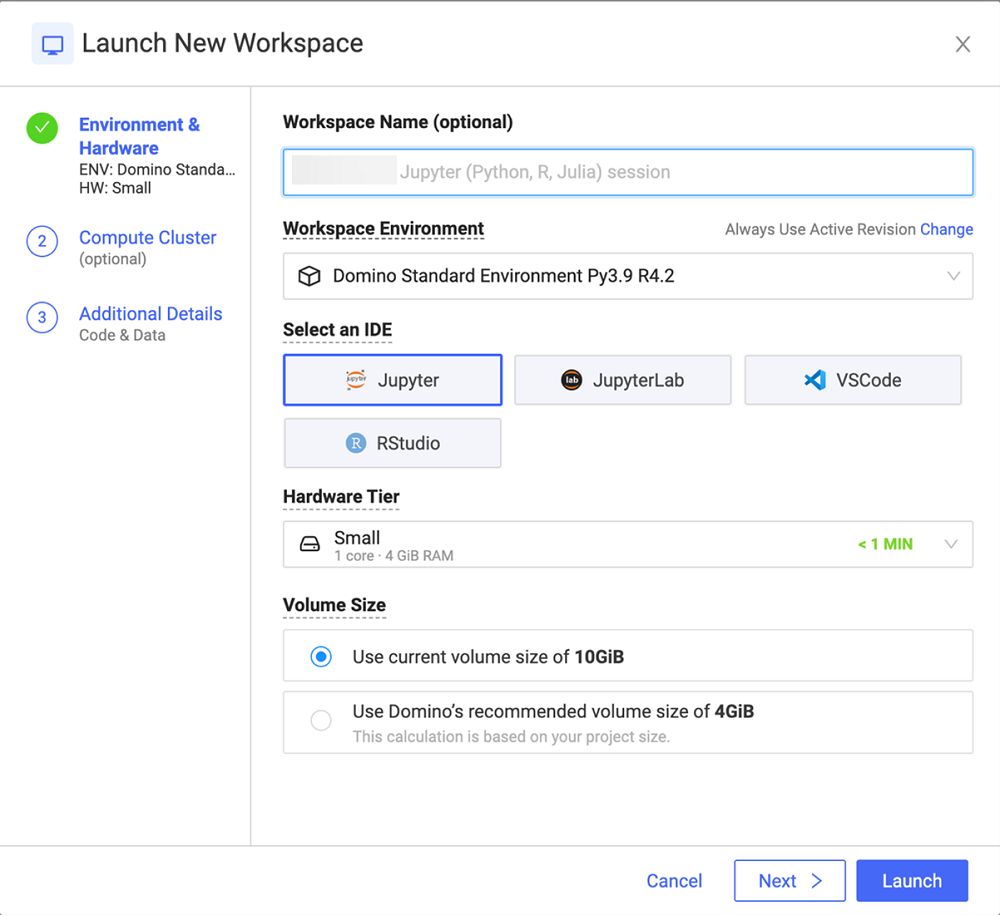The image size is (1000, 915).
Task: Click 'Always Use Active Revision' text
Action: tap(820, 230)
